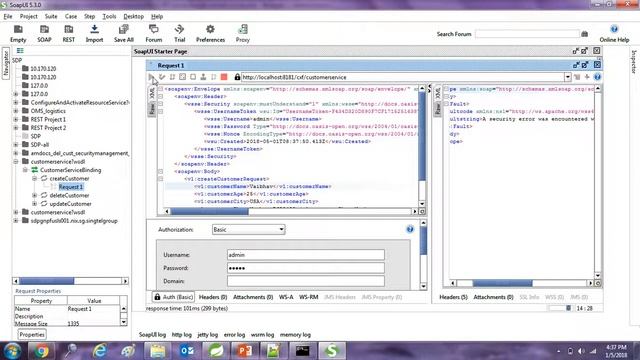Open the Tools menu
The image size is (640, 360).
click(109, 16)
